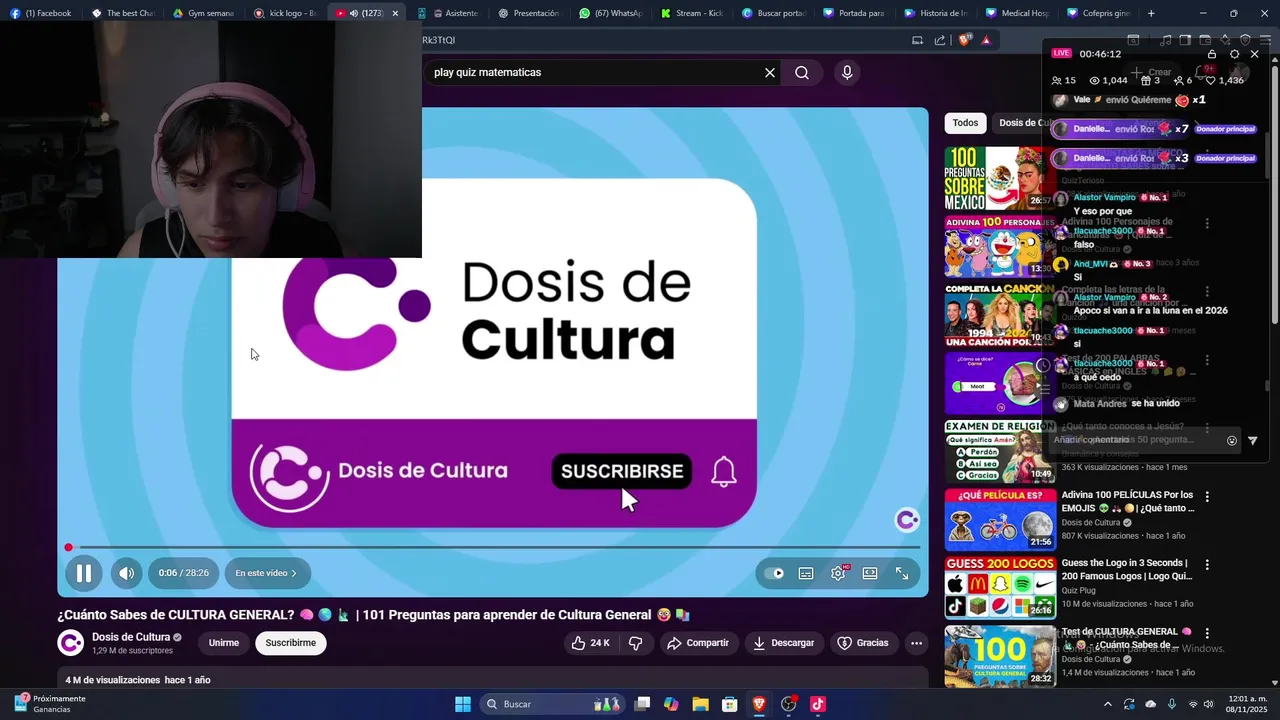
Task: Download the video via Descargar
Action: [x=784, y=643]
